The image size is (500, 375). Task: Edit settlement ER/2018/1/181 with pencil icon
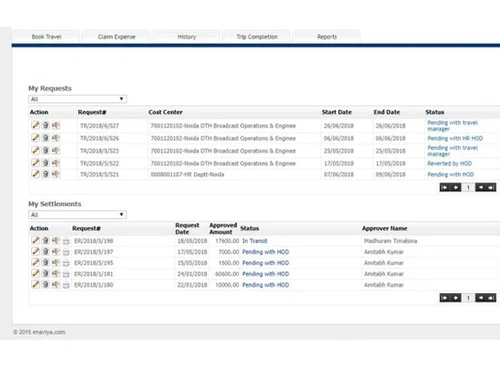coord(35,273)
